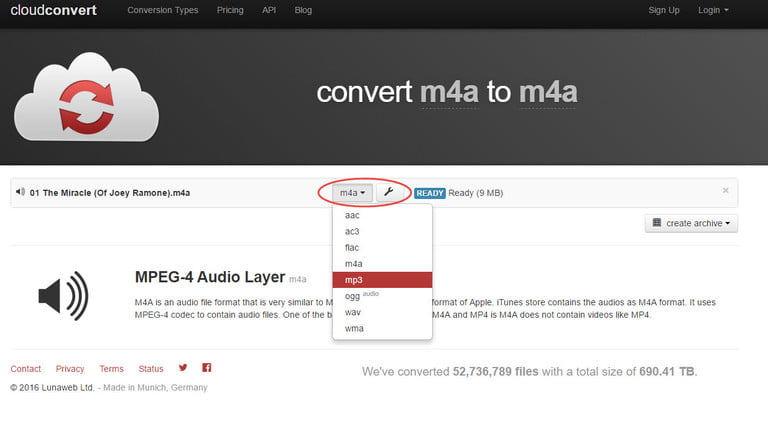This screenshot has width=768, height=421.
Task: Click the source m4a format in the headline
Action: 449,92
